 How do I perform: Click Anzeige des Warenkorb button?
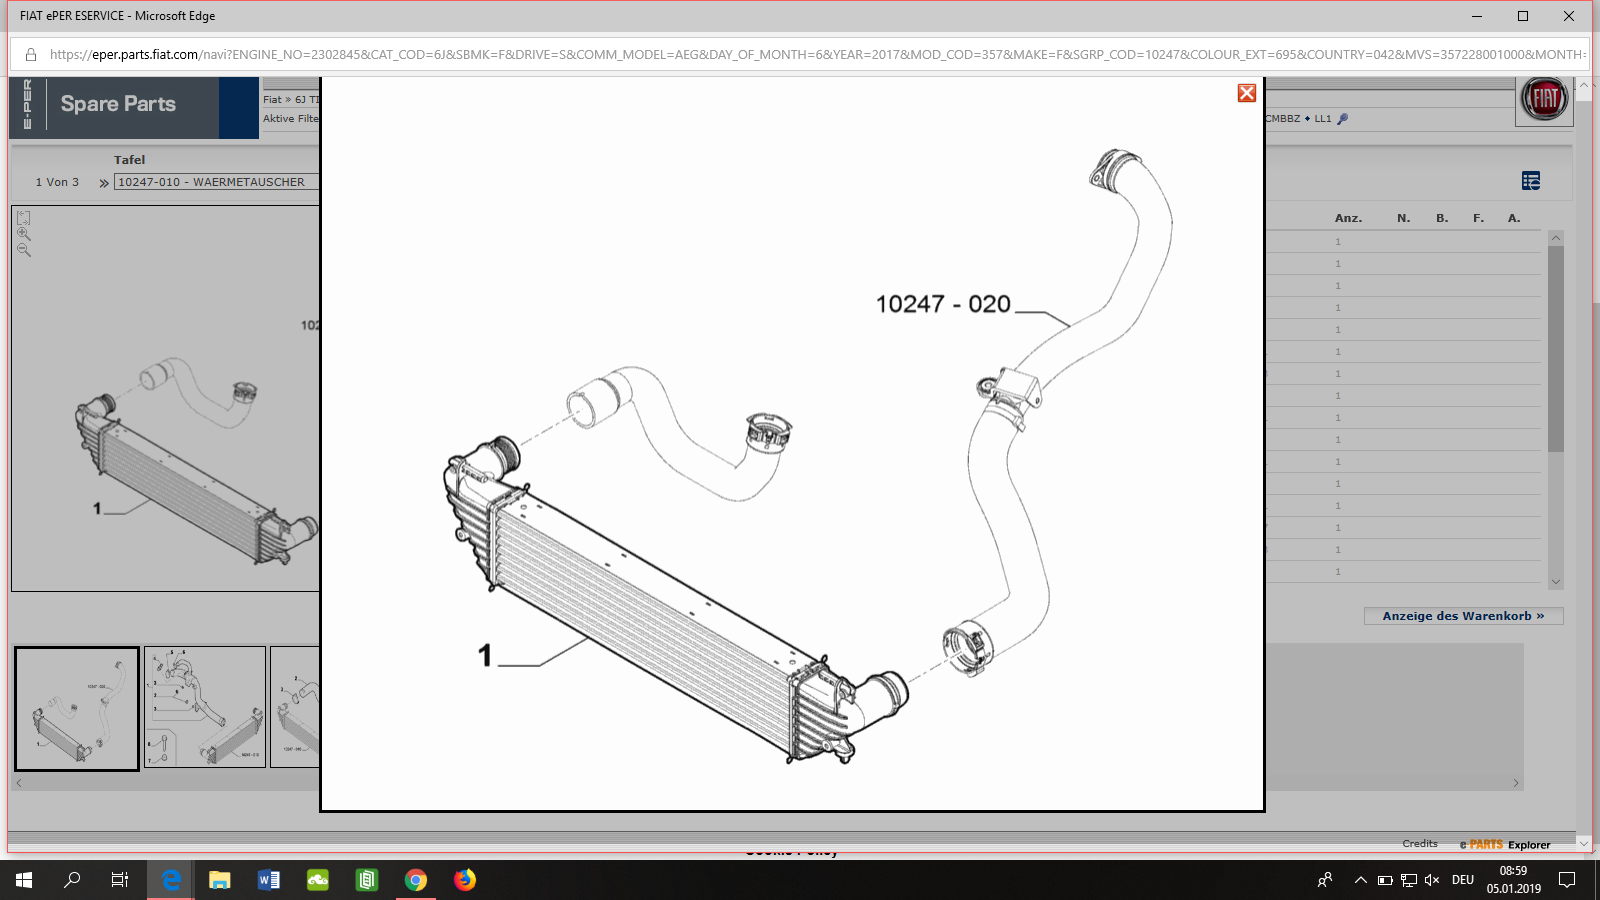point(1462,616)
